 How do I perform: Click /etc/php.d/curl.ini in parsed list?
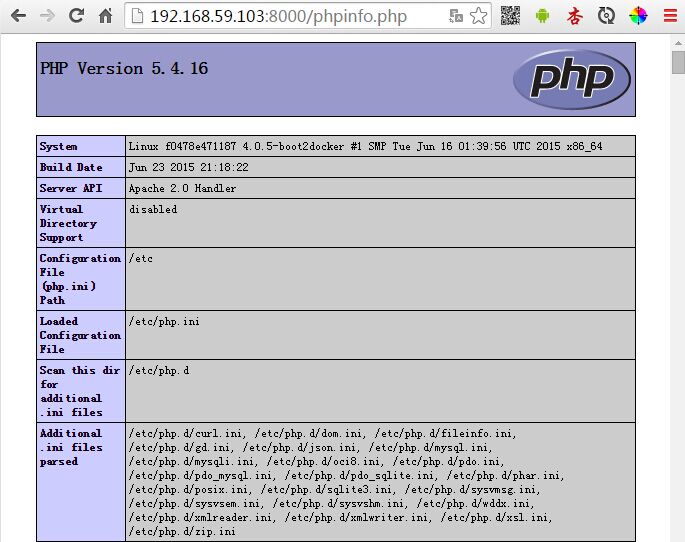185,433
